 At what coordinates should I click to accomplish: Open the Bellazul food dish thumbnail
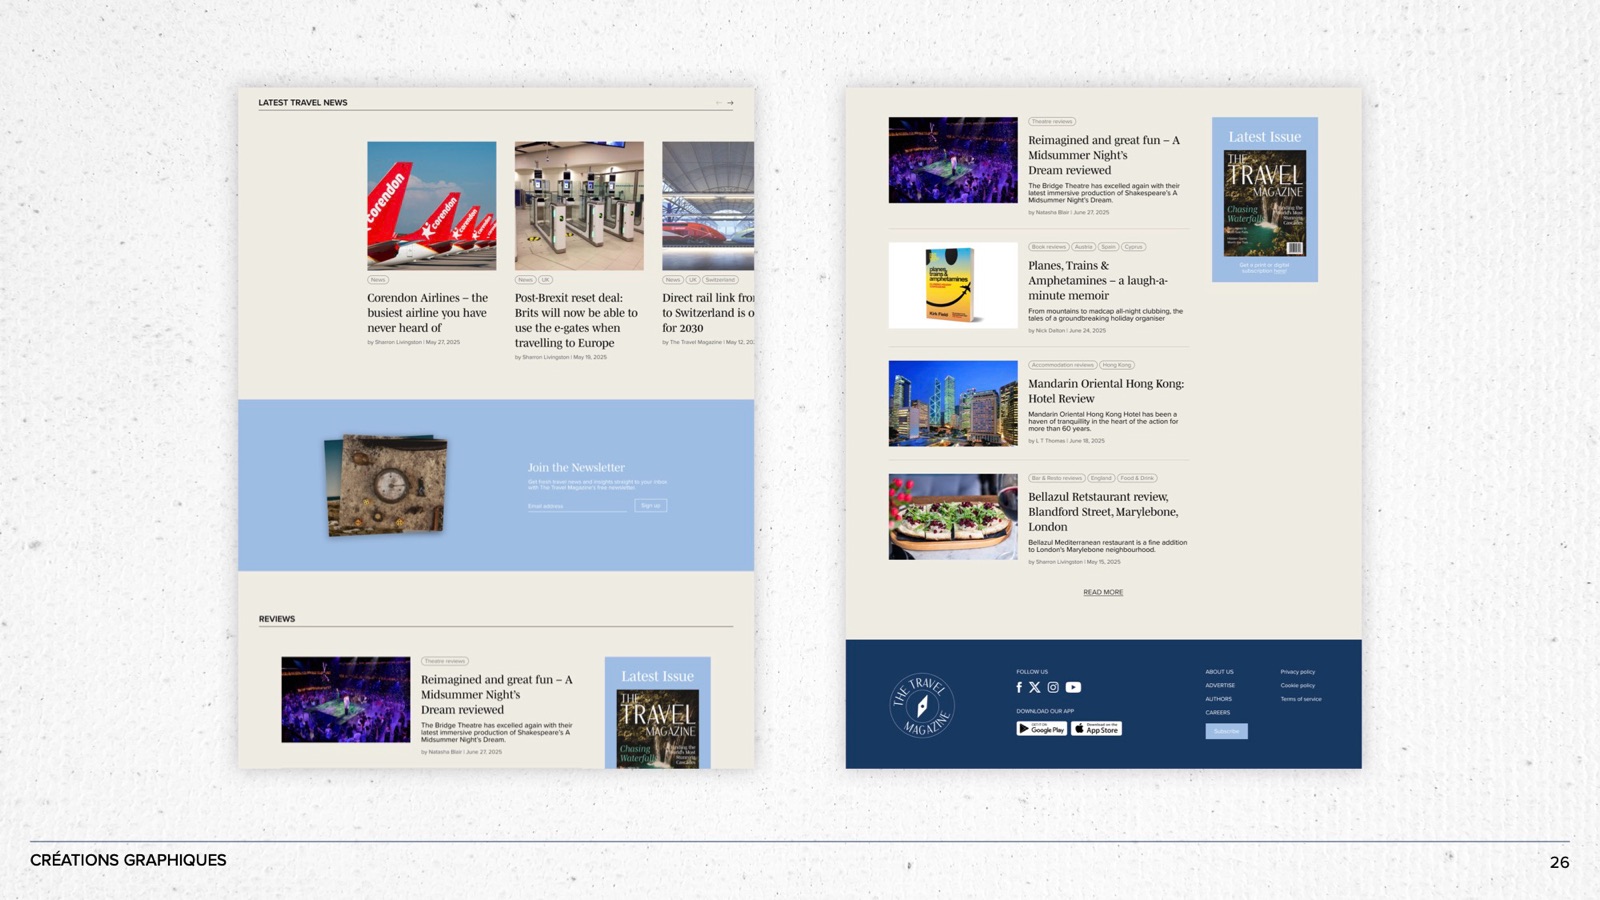pos(953,516)
